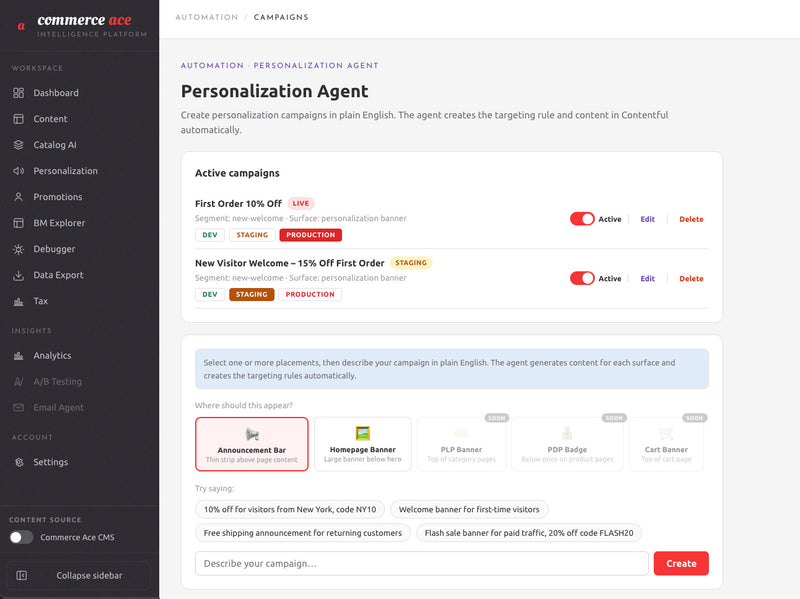Click Automation in the top breadcrumb
This screenshot has width=800, height=599.
207,17
